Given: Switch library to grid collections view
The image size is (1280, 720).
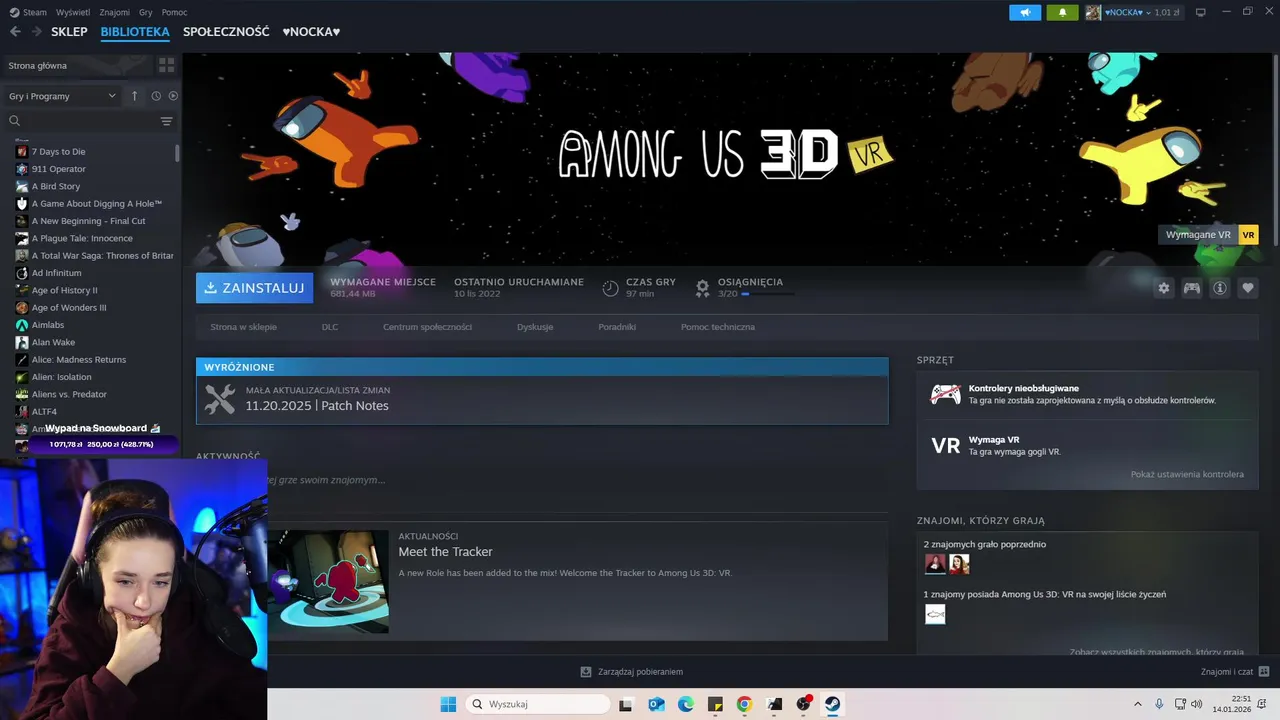Looking at the screenshot, I should click(x=166, y=65).
